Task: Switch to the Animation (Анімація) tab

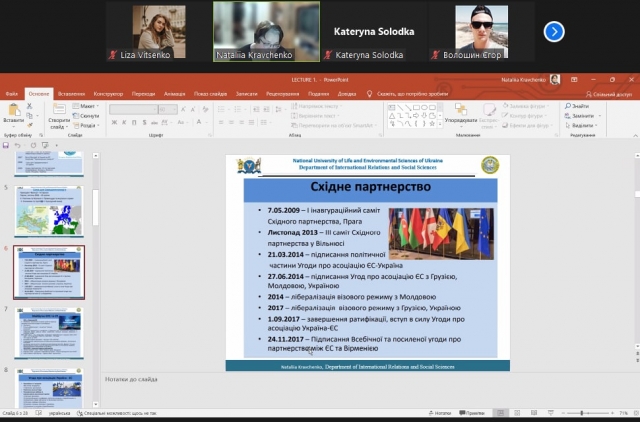Action: tap(174, 93)
